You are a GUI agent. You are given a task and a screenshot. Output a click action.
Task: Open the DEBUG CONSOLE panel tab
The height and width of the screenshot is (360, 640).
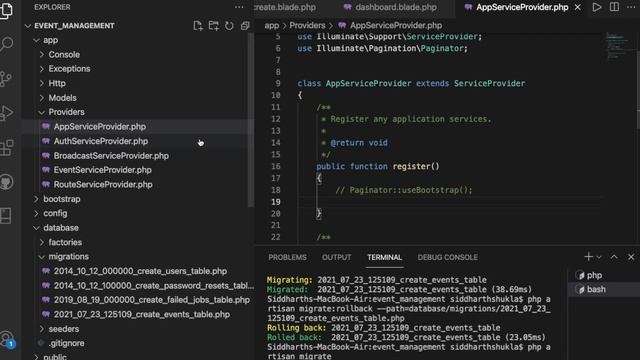tap(447, 257)
